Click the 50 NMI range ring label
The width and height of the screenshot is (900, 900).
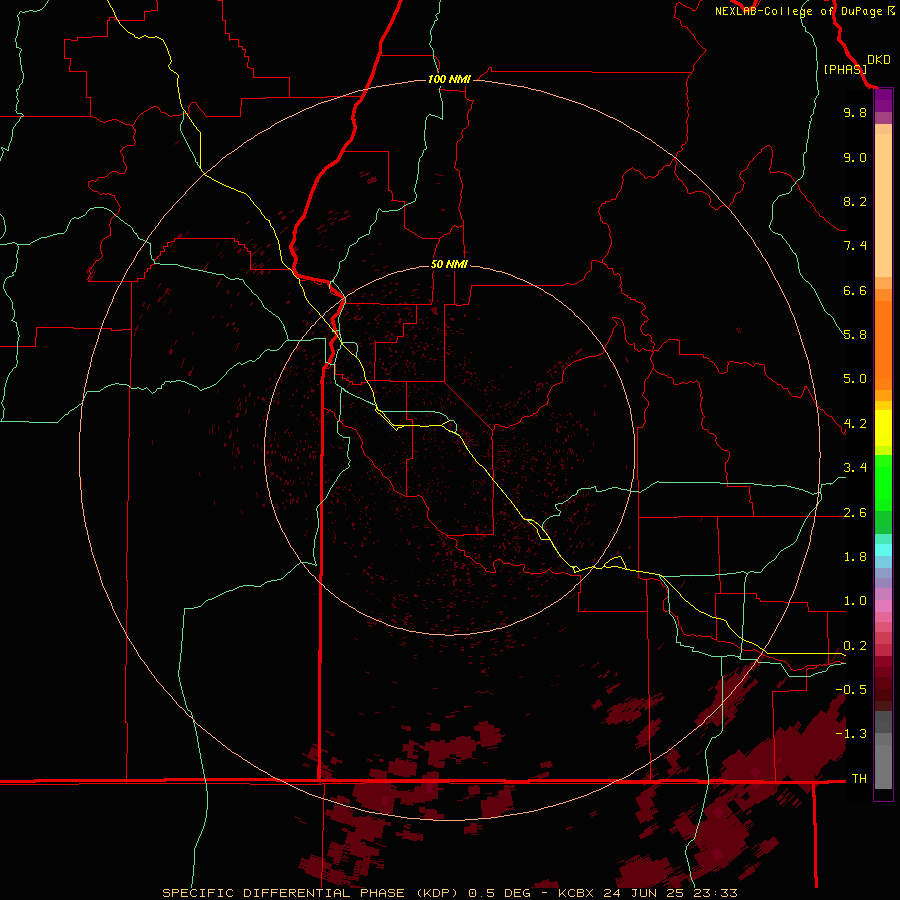[449, 264]
